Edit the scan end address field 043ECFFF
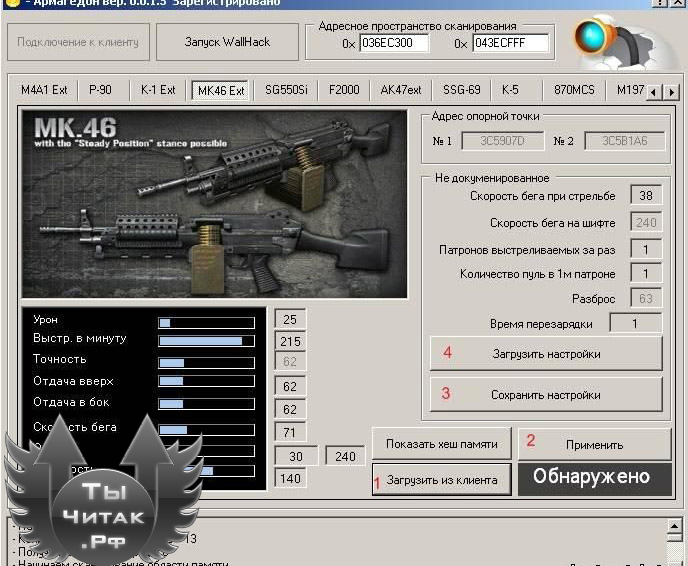The image size is (688, 566). pyautogui.click(x=511, y=43)
